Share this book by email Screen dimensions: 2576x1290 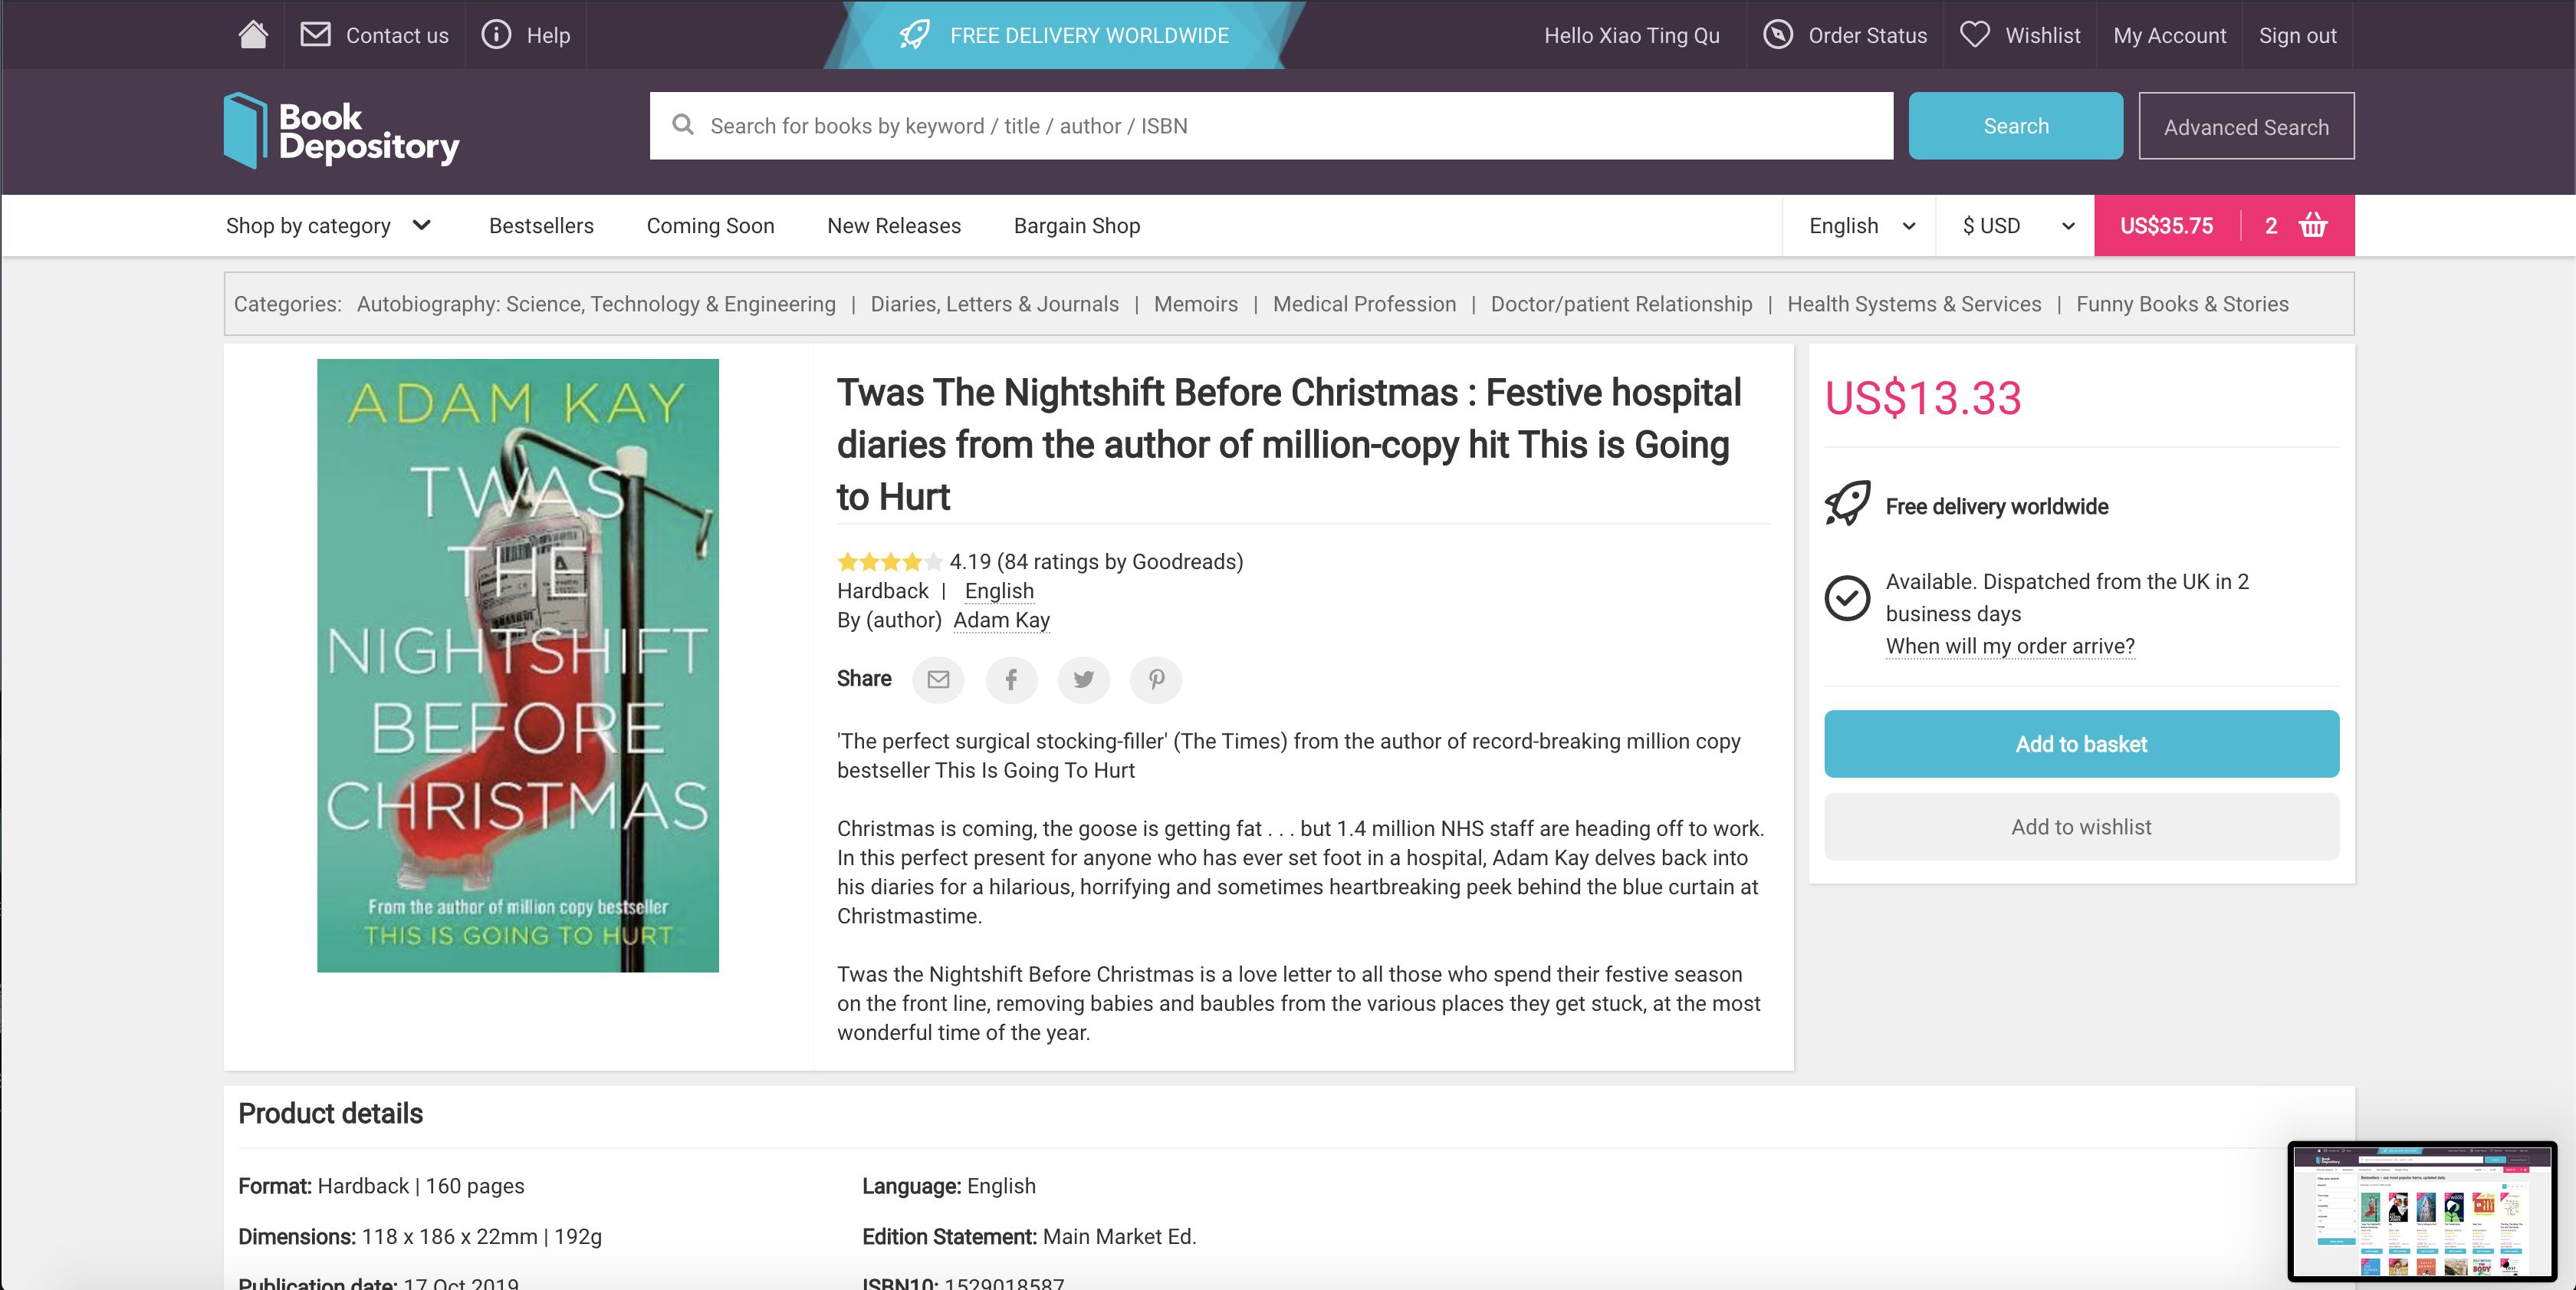[938, 679]
